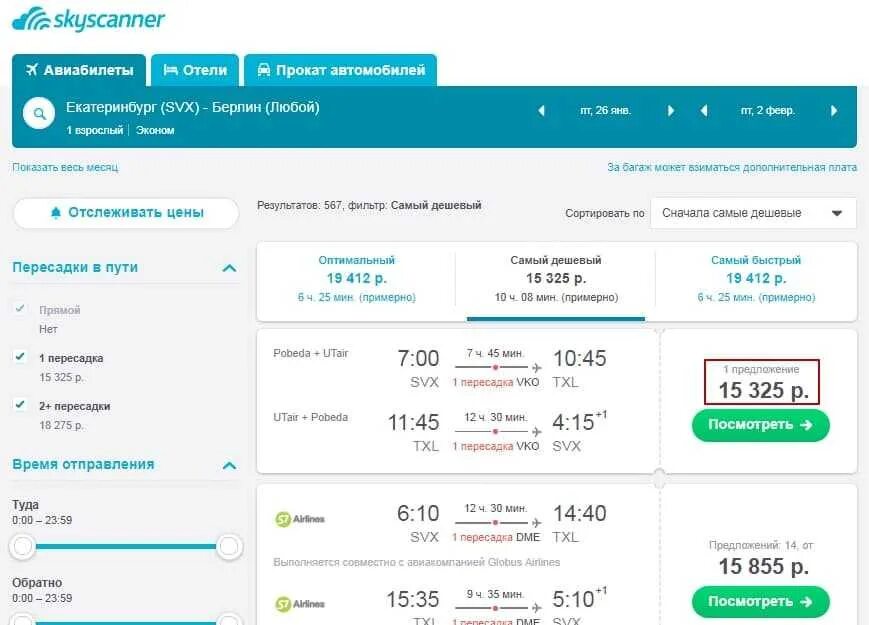The height and width of the screenshot is (625, 869).
Task: Select the Оптимальный 19 412 р. tab
Action: pos(356,279)
